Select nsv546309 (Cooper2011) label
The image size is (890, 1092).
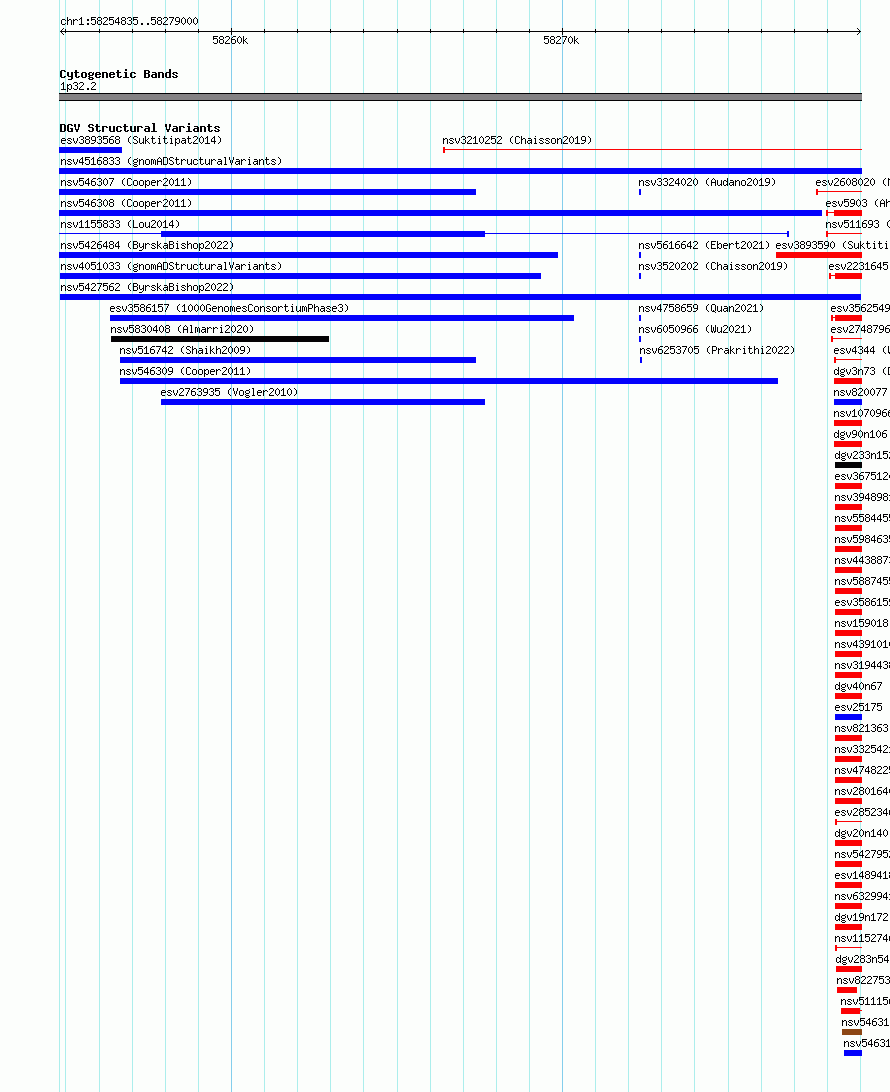185,370
